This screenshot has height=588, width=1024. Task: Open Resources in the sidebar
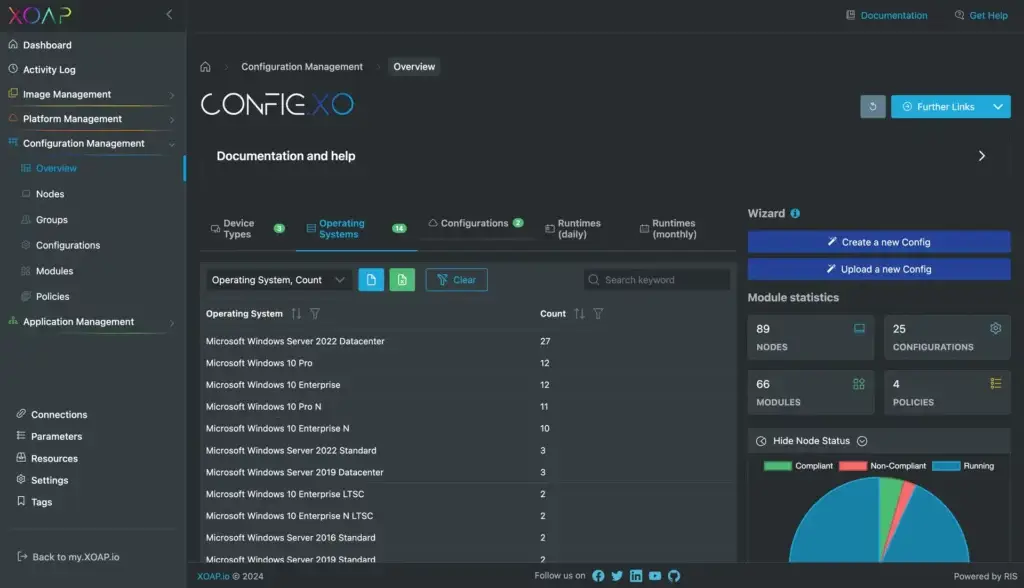click(54, 459)
